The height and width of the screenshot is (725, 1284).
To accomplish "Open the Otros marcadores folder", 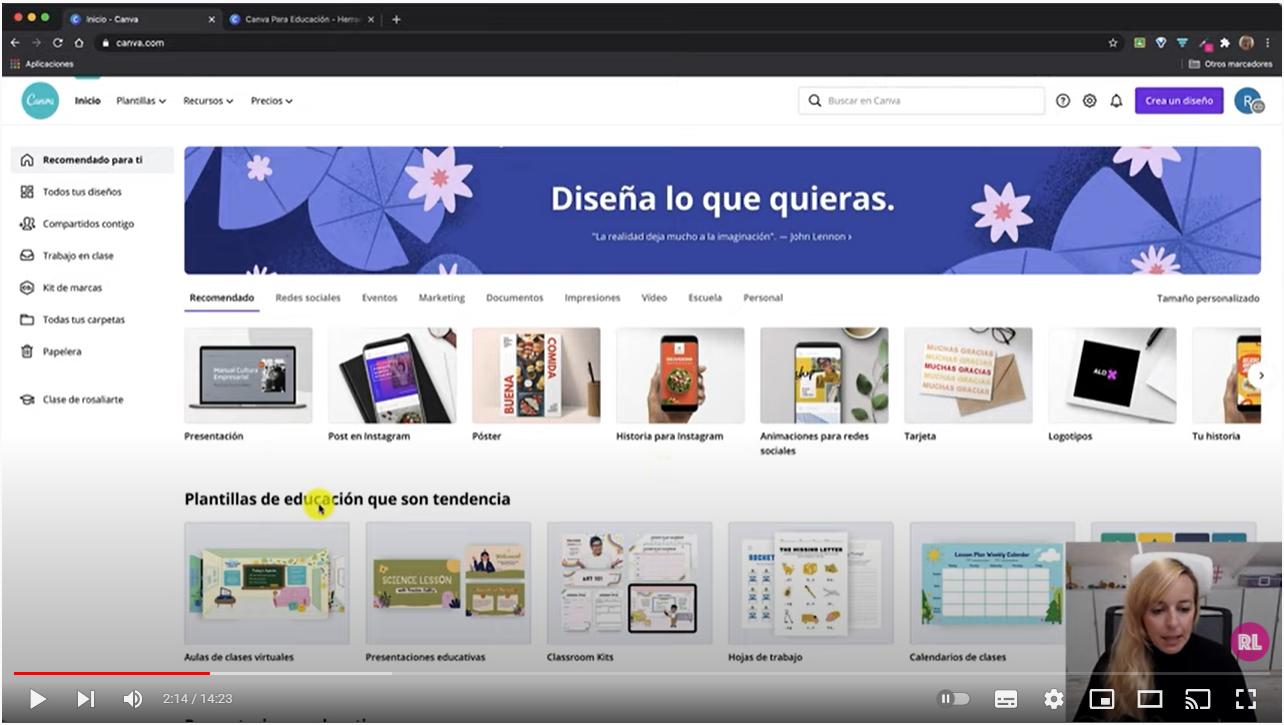I will [x=1230, y=64].
